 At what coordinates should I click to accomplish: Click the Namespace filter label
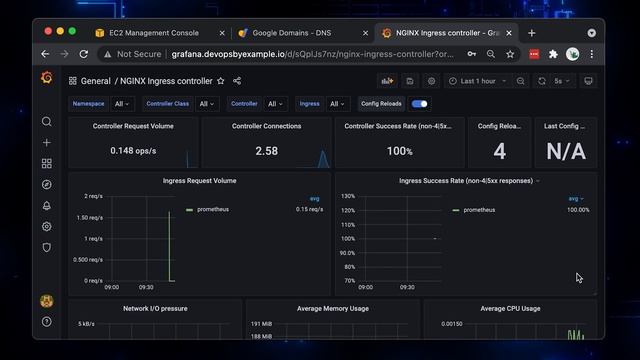[89, 104]
